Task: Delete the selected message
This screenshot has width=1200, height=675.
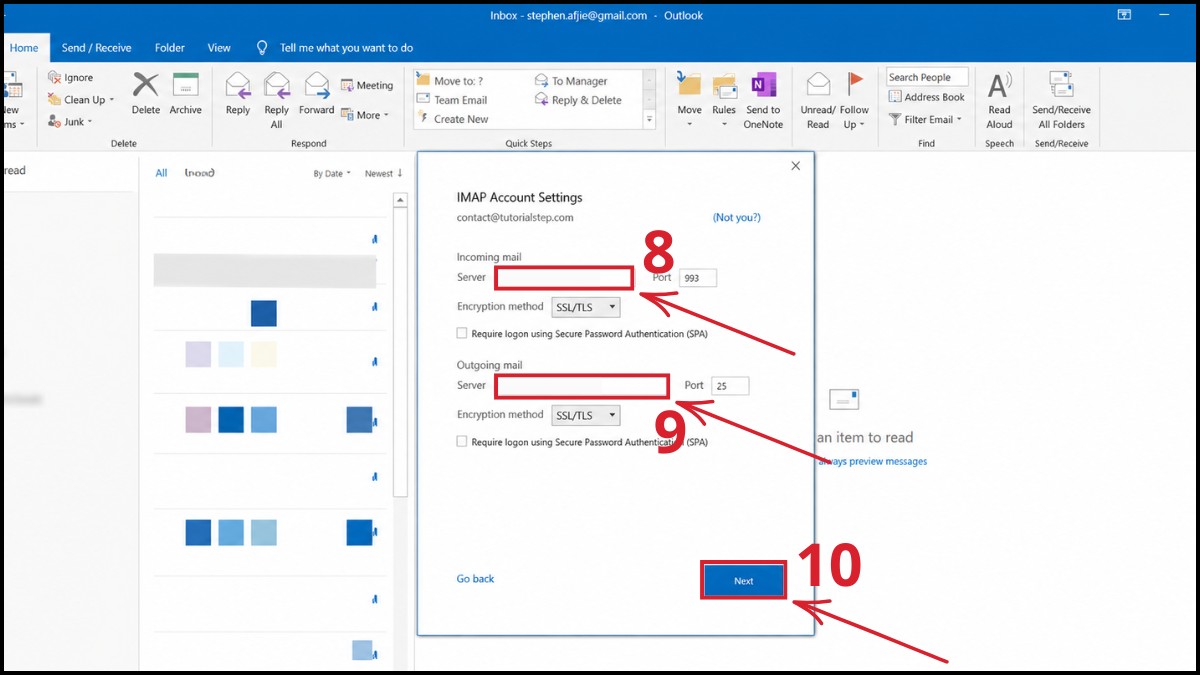Action: click(x=146, y=94)
